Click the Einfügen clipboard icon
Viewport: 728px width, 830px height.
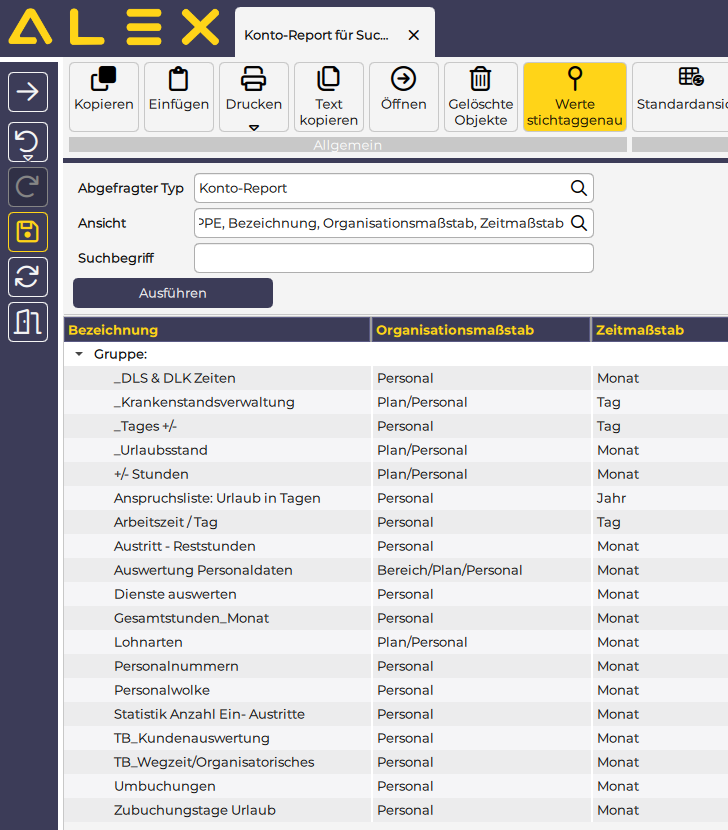pyautogui.click(x=178, y=80)
